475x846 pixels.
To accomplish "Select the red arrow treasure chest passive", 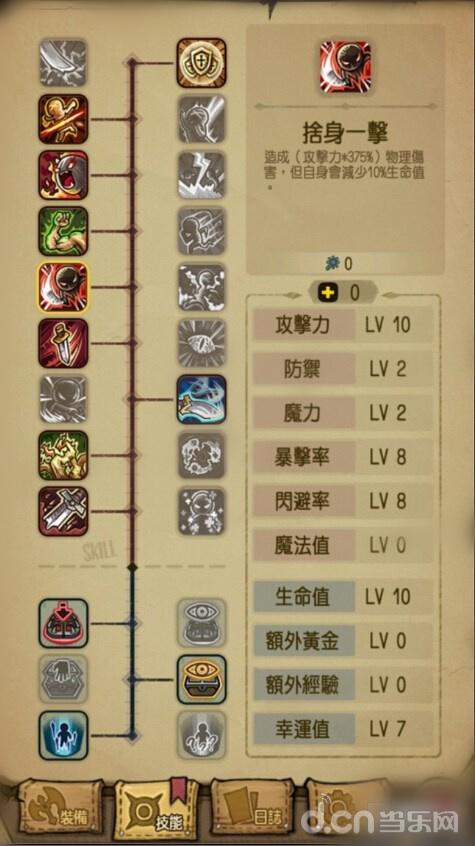I will [x=63, y=623].
